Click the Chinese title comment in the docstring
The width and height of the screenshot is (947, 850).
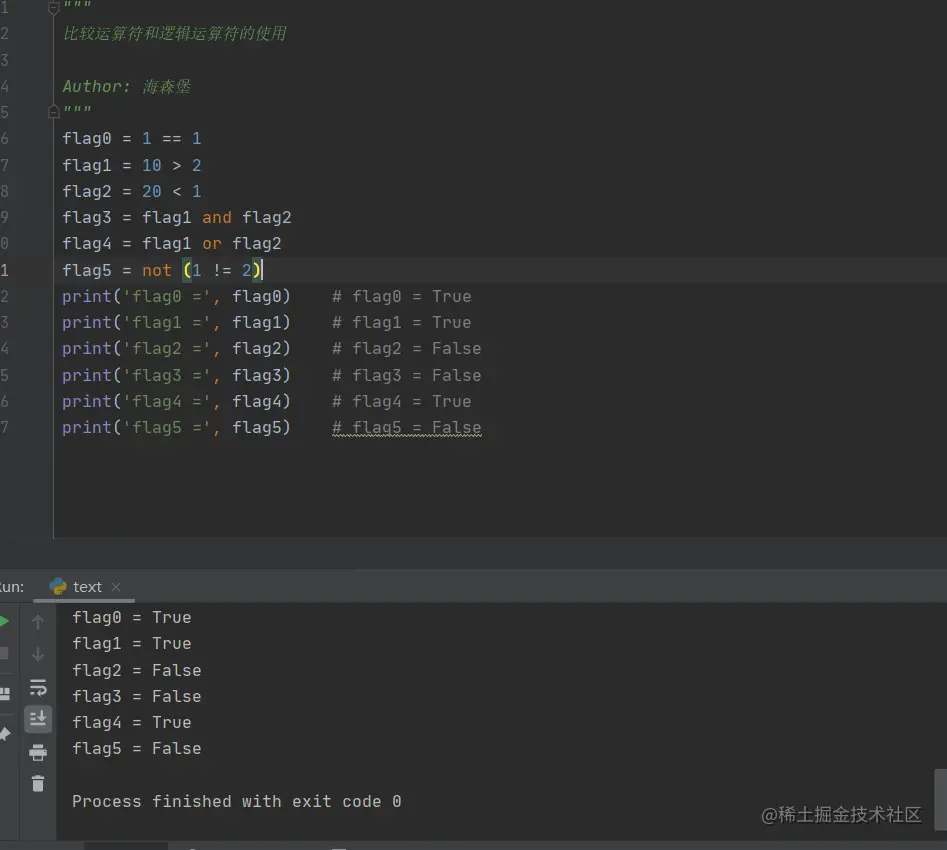(x=175, y=33)
